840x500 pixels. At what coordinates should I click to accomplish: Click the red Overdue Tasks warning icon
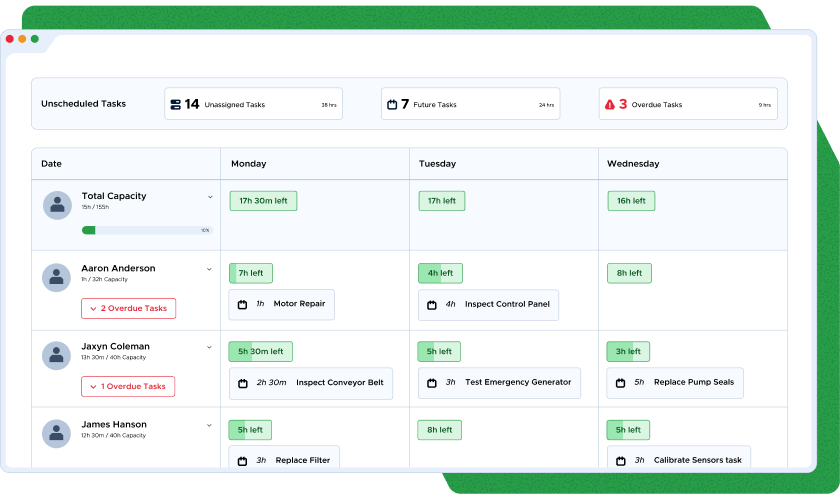pyautogui.click(x=608, y=104)
